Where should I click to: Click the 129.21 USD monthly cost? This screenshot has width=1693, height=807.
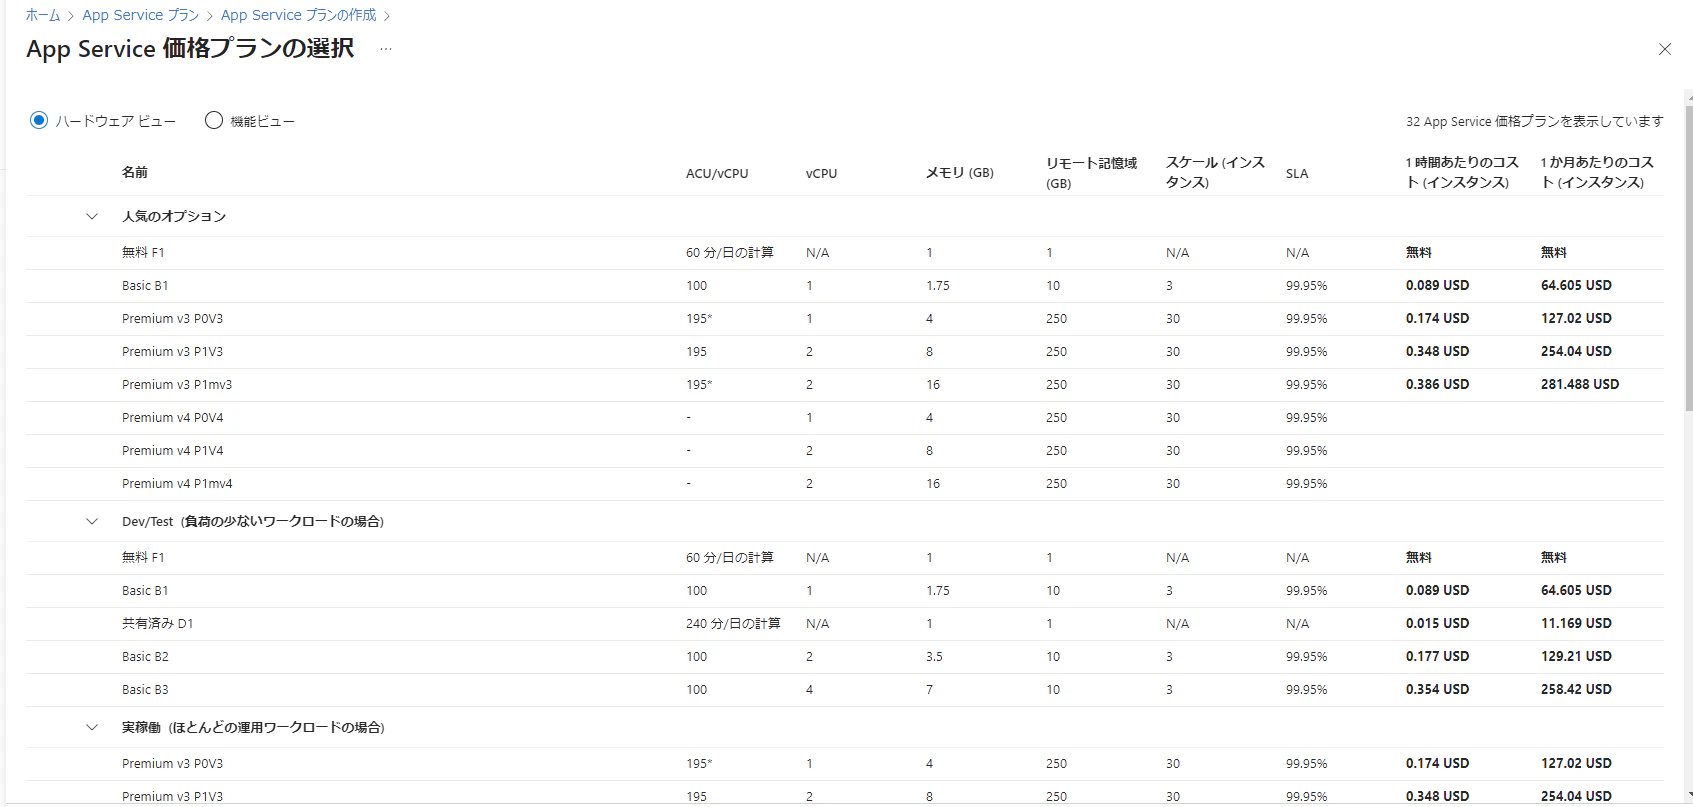coord(1576,657)
